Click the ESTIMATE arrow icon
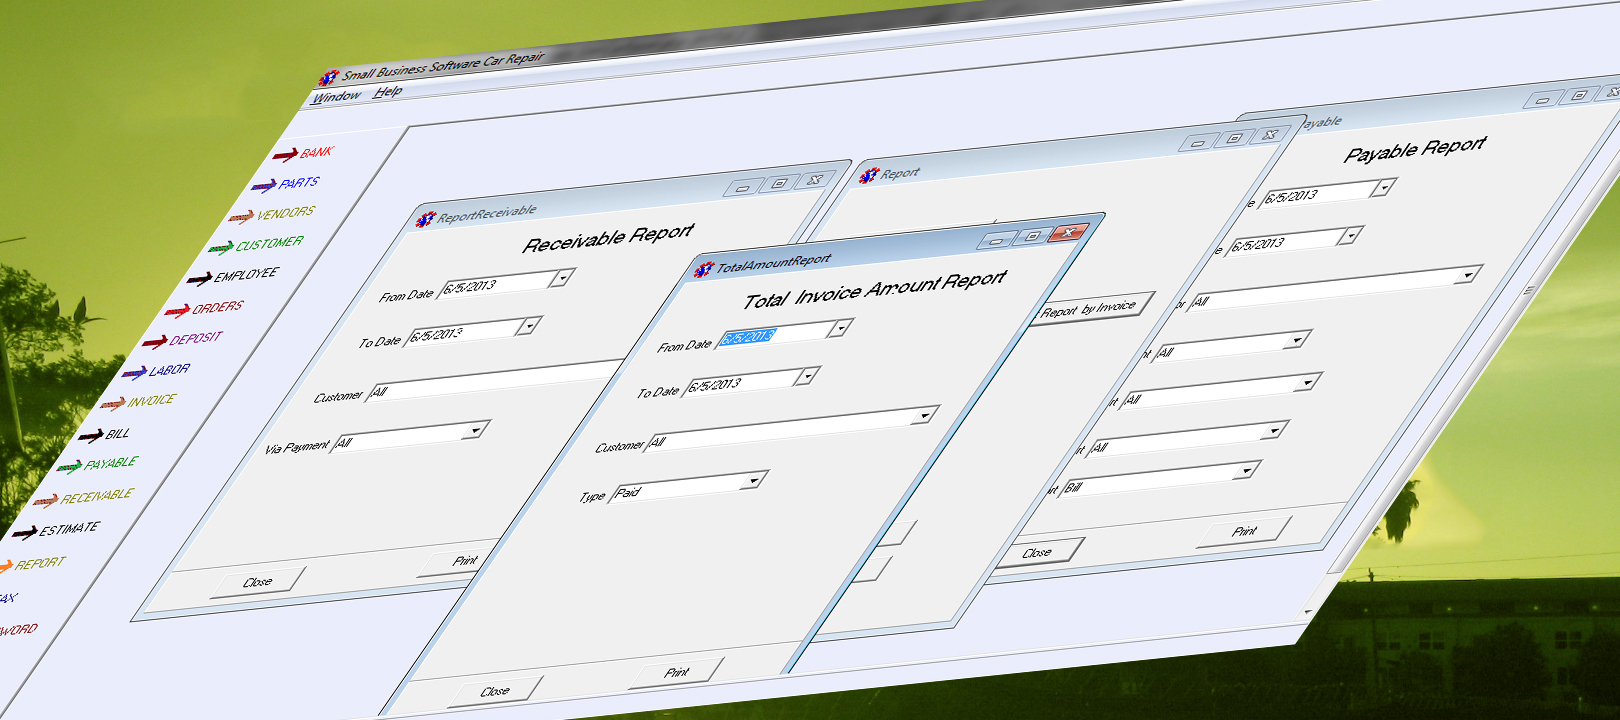1620x720 pixels. [24, 533]
